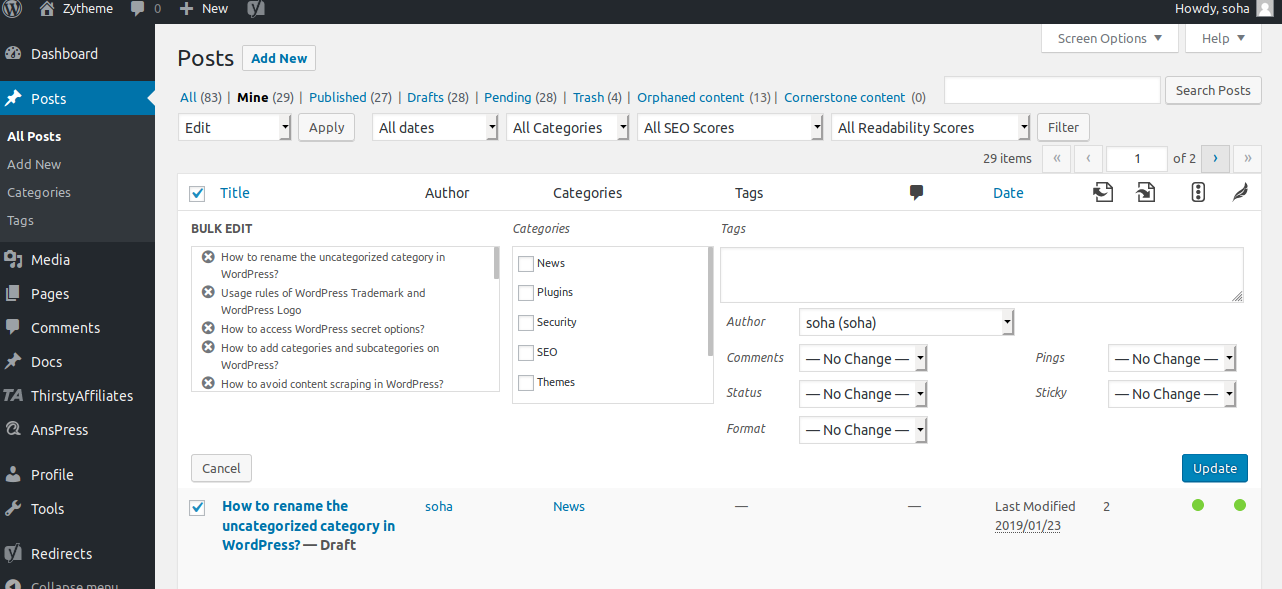Sort by the comments bubble column header
The height and width of the screenshot is (589, 1282).
916,193
